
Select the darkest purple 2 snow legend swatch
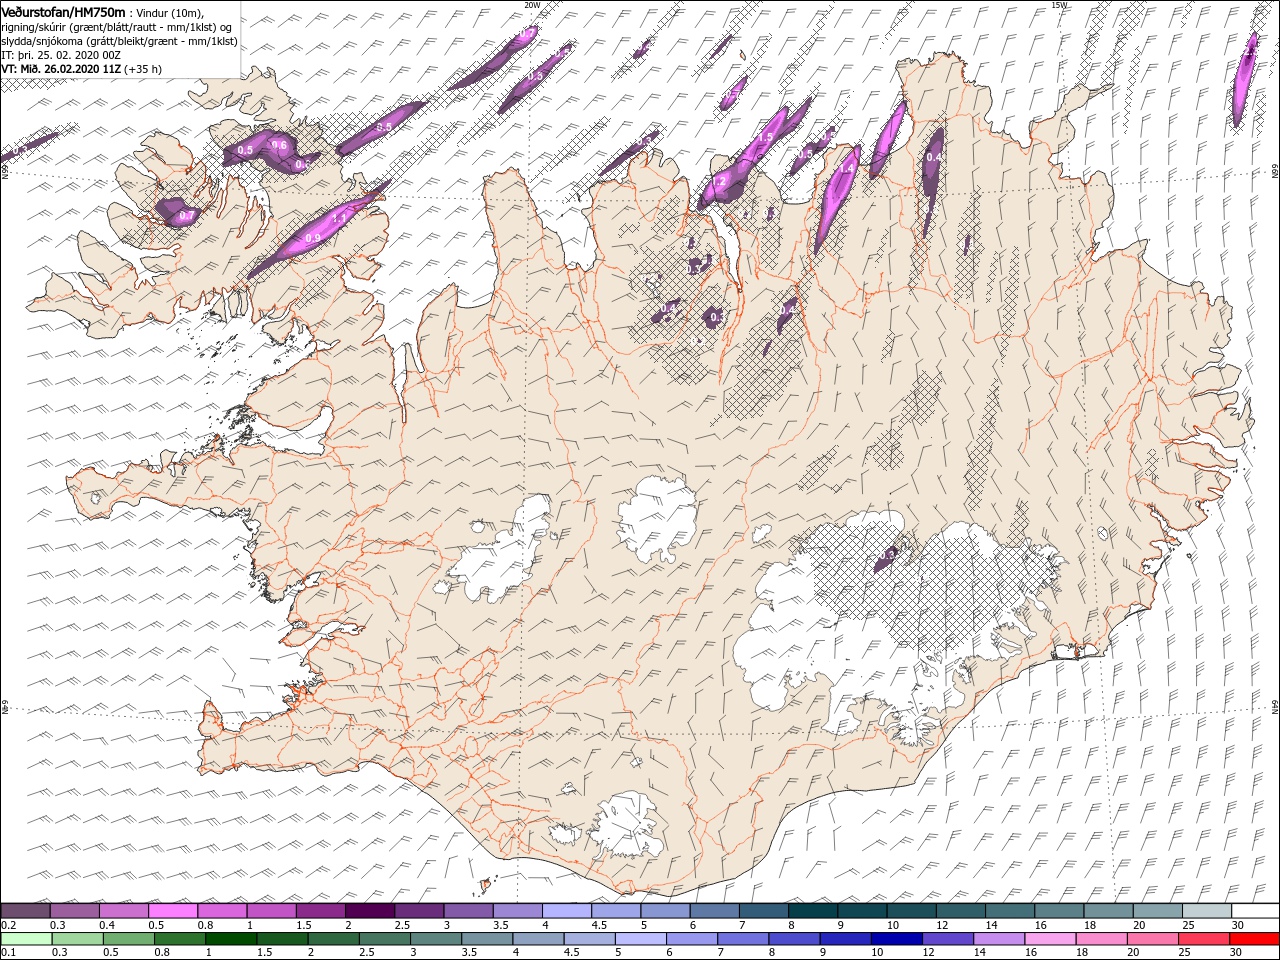point(369,911)
